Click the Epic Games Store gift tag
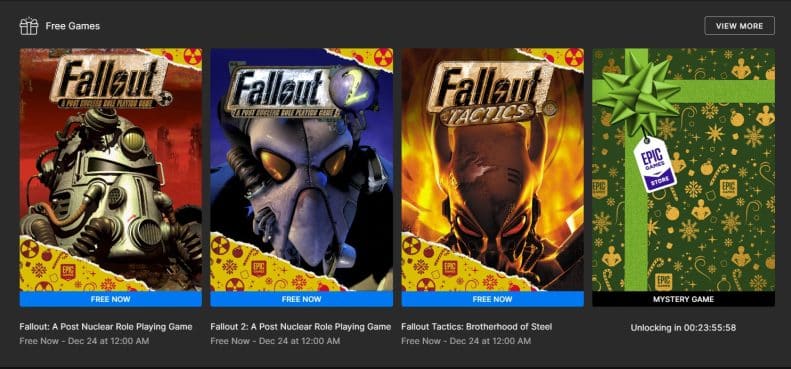791x369 pixels. [x=655, y=165]
